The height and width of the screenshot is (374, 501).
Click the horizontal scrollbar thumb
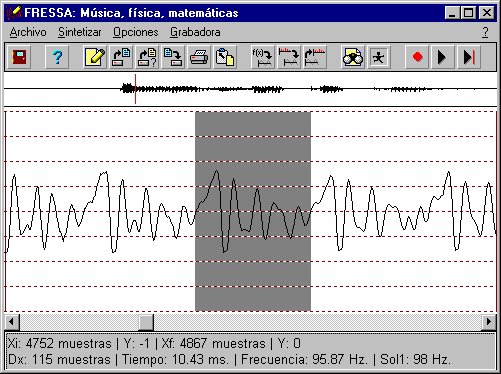point(146,322)
